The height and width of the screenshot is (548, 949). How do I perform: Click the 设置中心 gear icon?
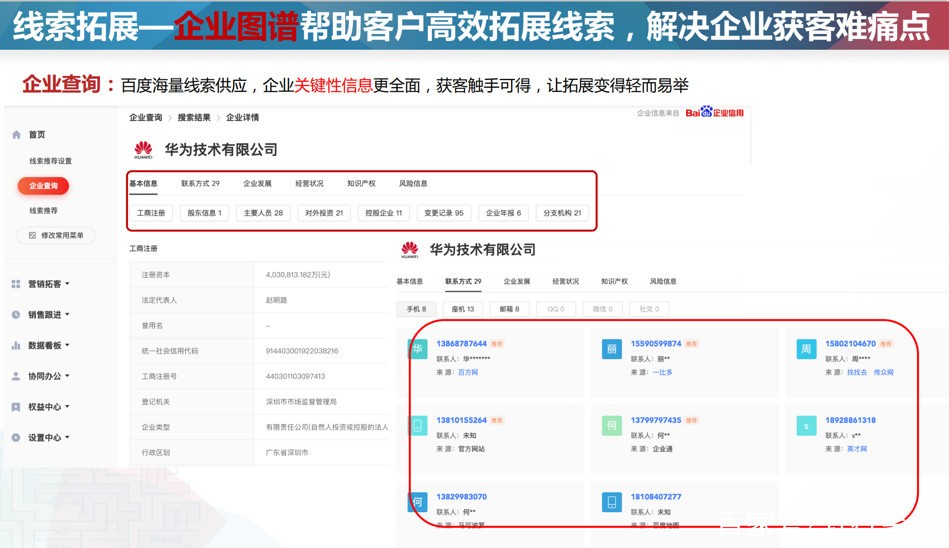[x=16, y=437]
